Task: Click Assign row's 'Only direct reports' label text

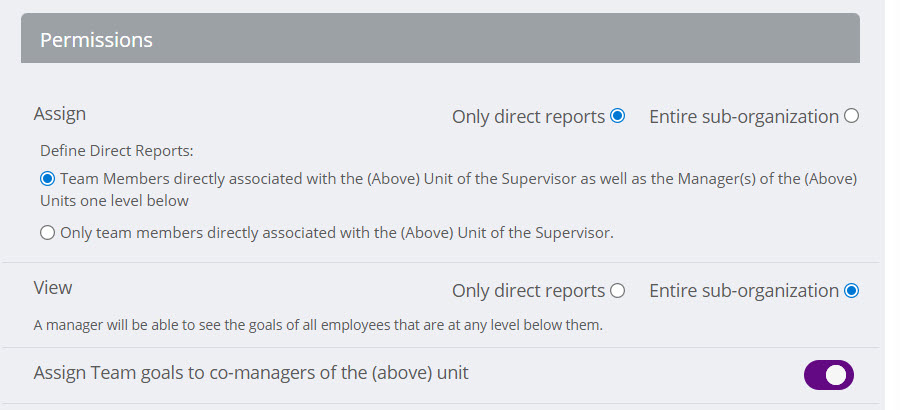Action: click(x=528, y=116)
